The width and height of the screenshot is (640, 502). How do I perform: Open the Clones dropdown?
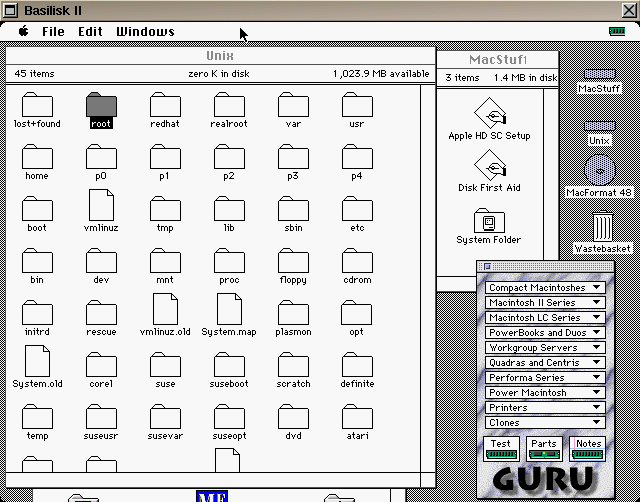(545, 423)
